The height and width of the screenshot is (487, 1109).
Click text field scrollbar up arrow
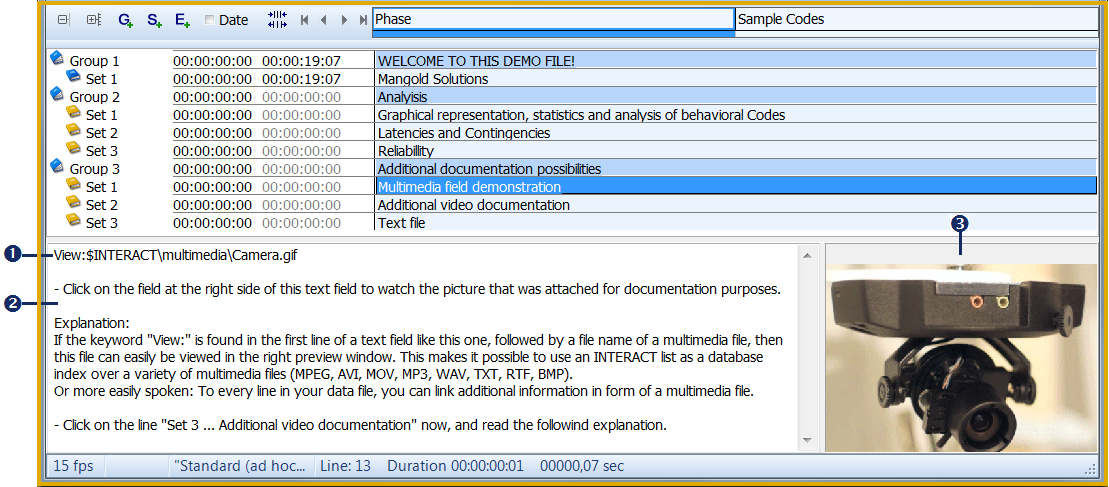click(807, 255)
